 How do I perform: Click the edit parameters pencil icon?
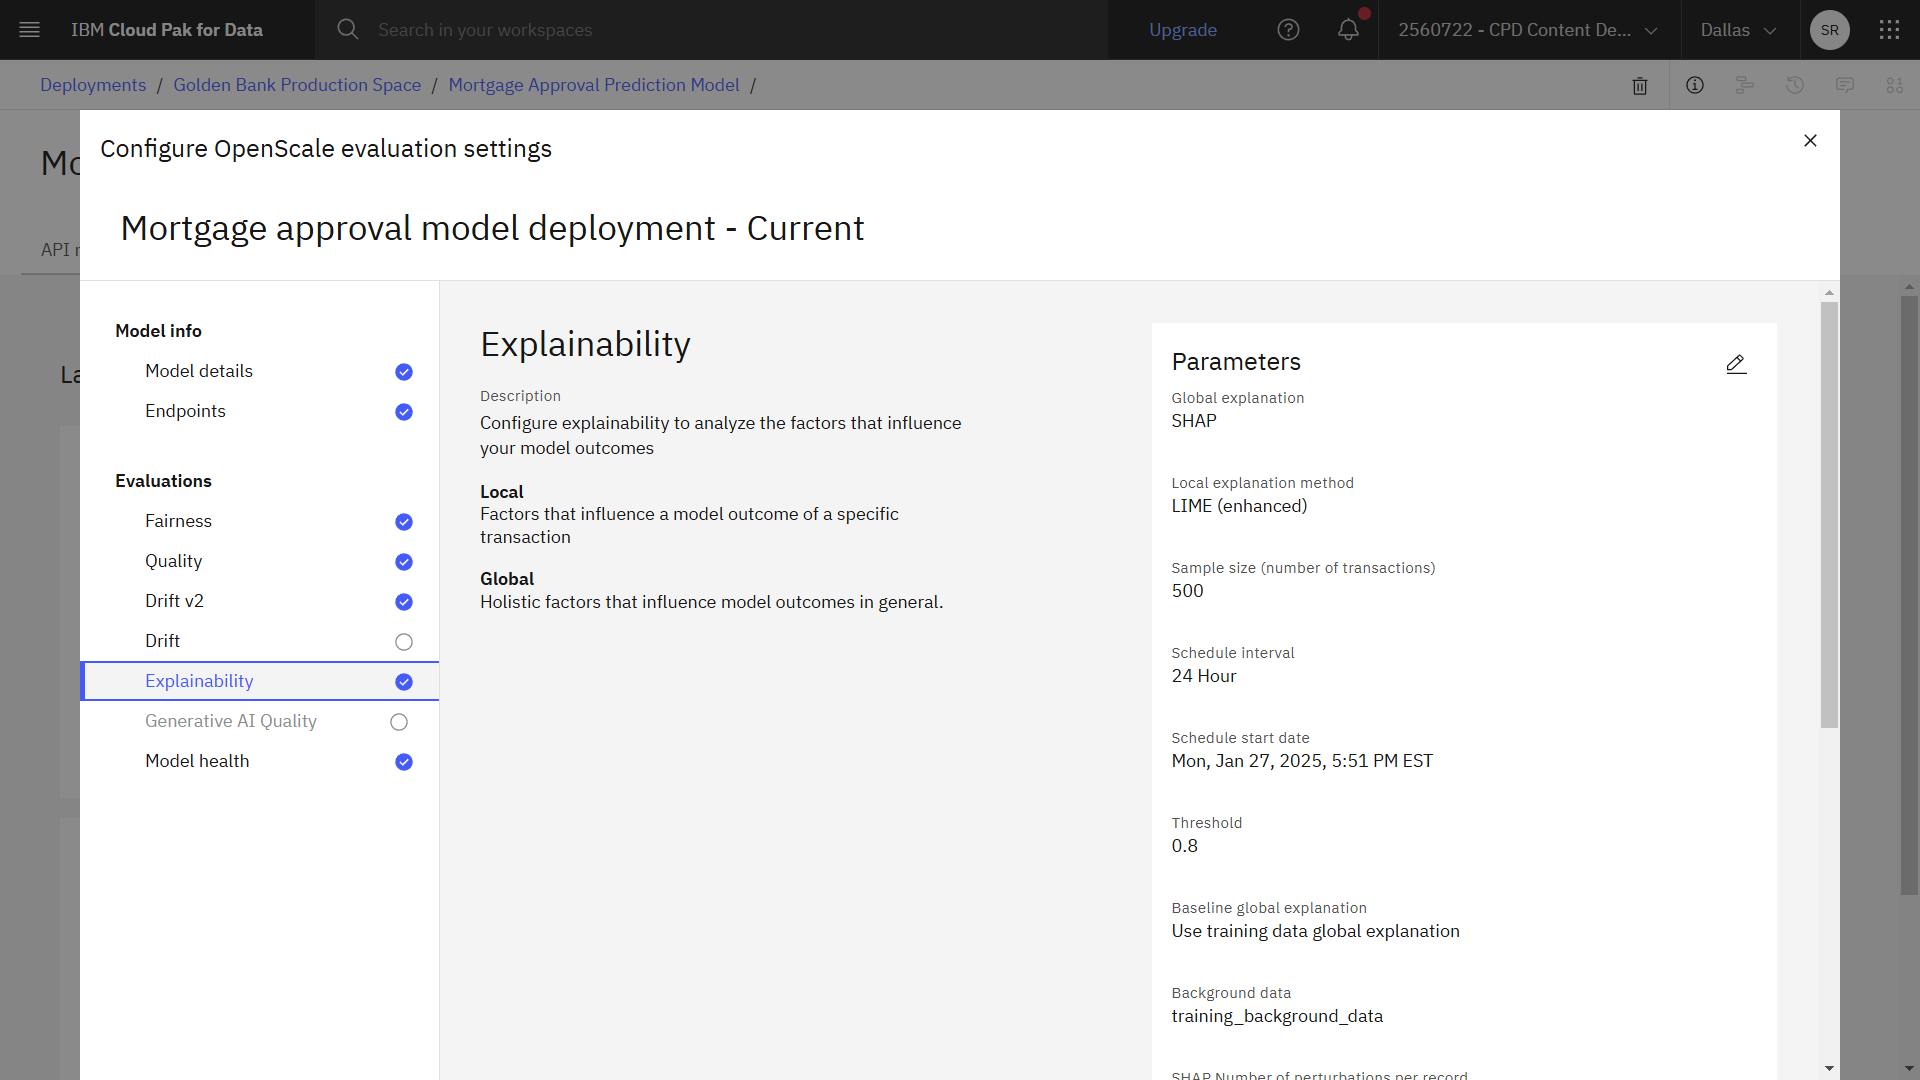pos(1735,363)
